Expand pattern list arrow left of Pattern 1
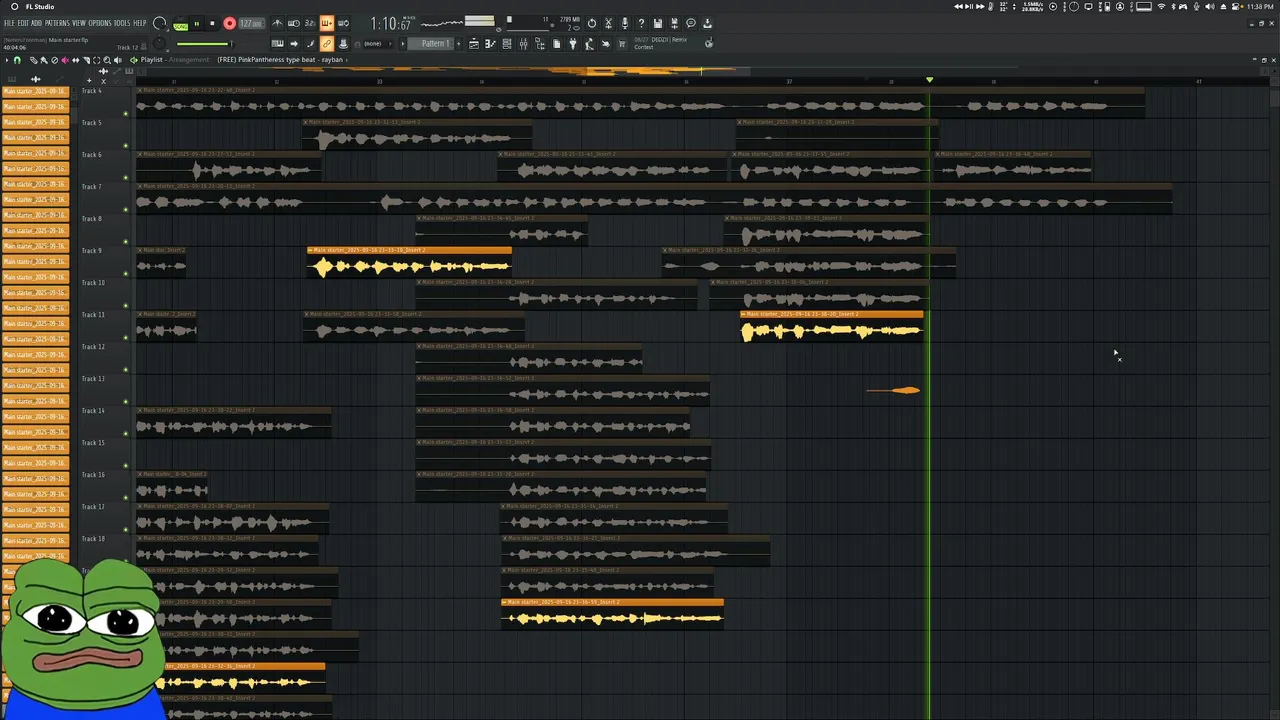 pyautogui.click(x=403, y=44)
